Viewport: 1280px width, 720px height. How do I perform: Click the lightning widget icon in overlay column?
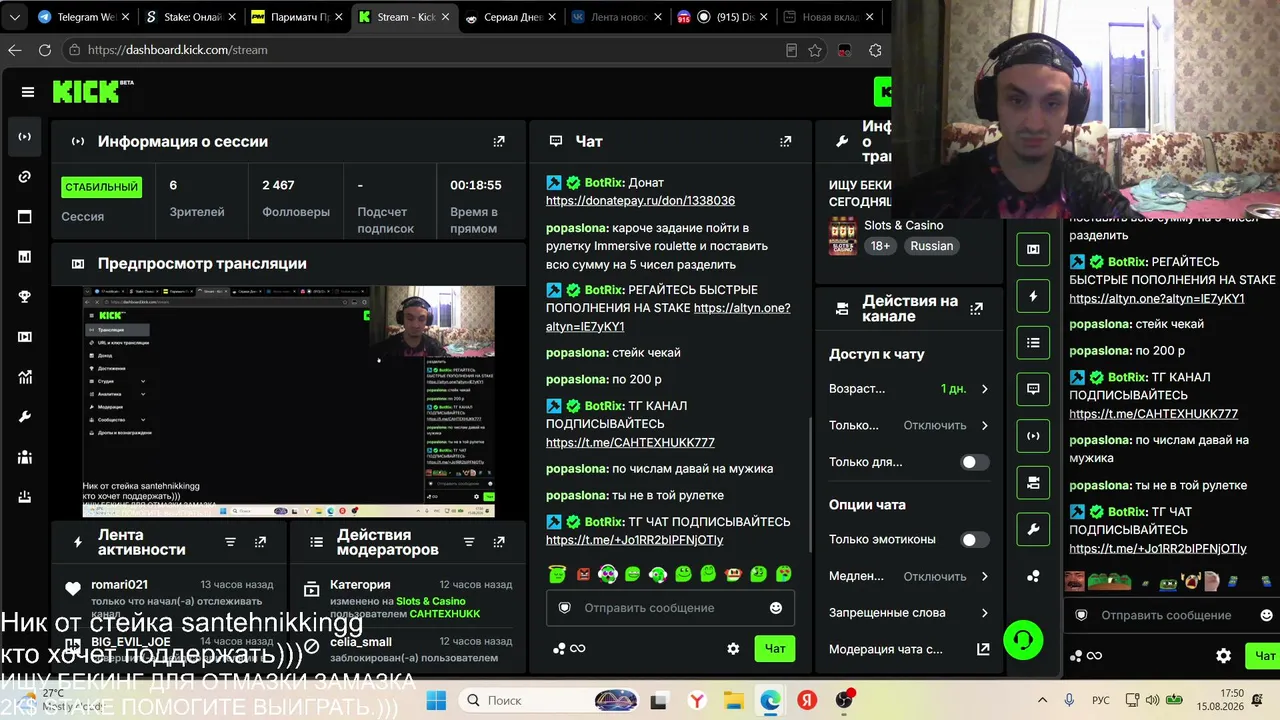click(x=1033, y=296)
